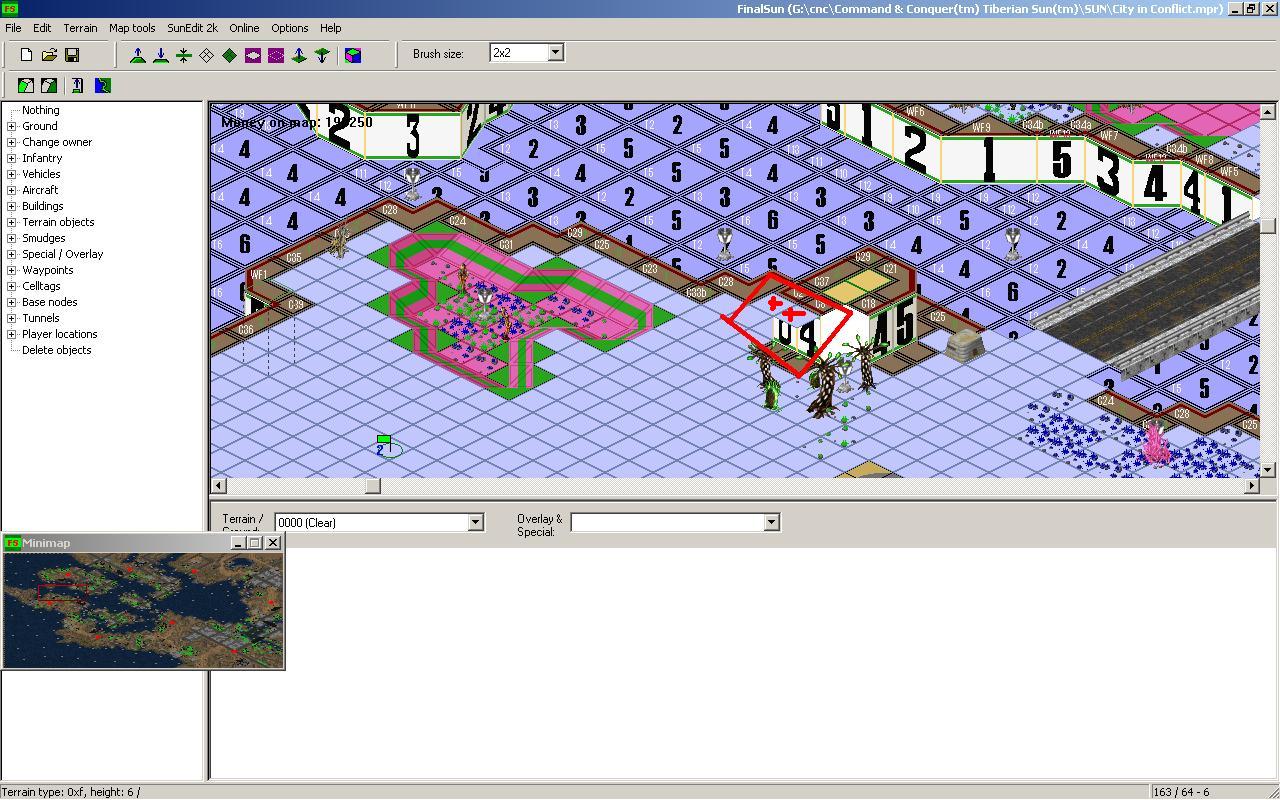Open the Map tools menu
This screenshot has height=800, width=1280.
coord(132,28)
